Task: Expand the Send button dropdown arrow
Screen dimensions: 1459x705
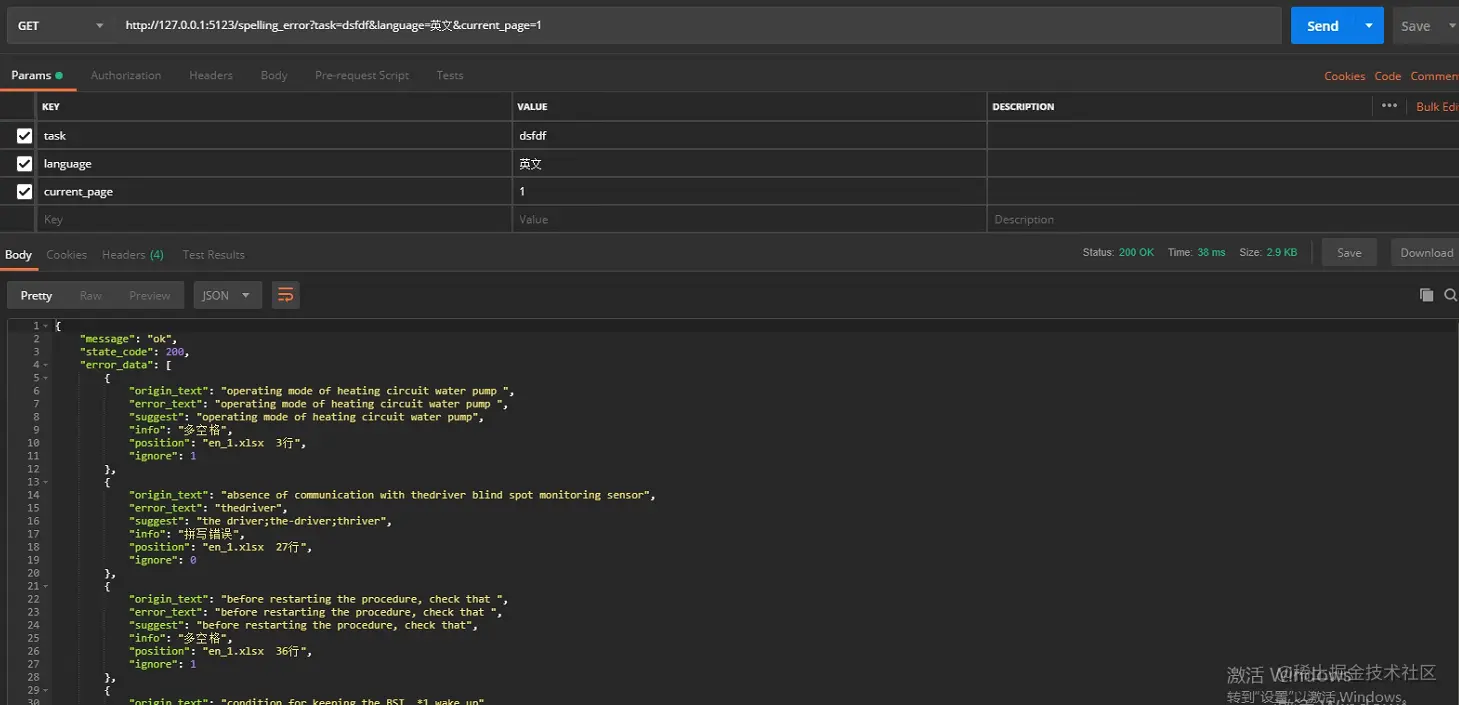Action: 1368,26
